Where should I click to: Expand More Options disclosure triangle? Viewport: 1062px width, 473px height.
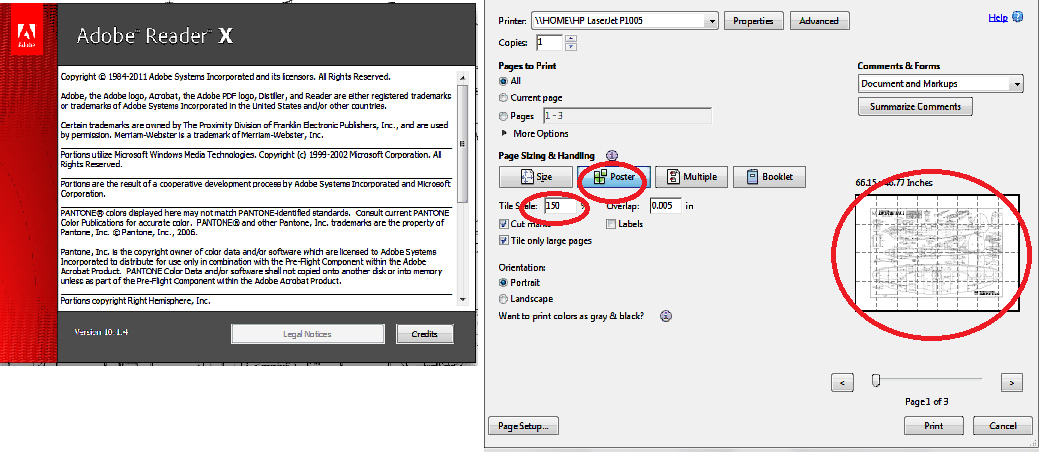[x=504, y=133]
